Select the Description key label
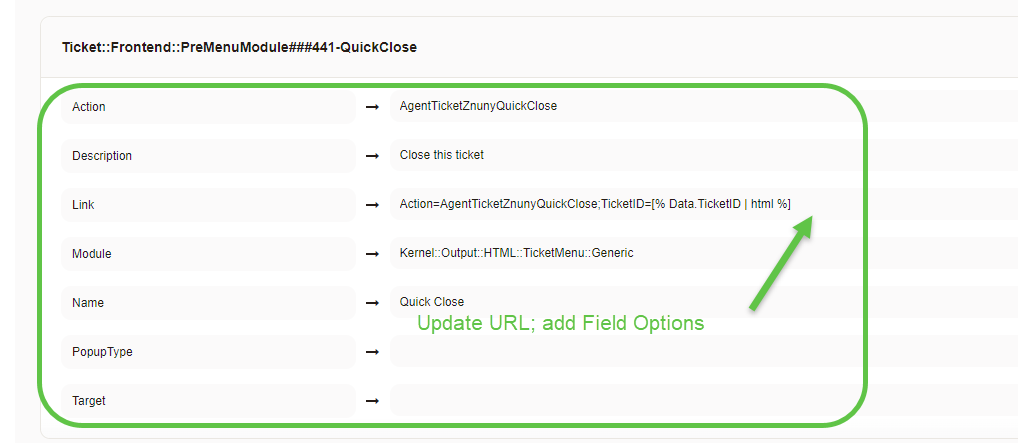This screenshot has width=1018, height=443. pos(102,155)
